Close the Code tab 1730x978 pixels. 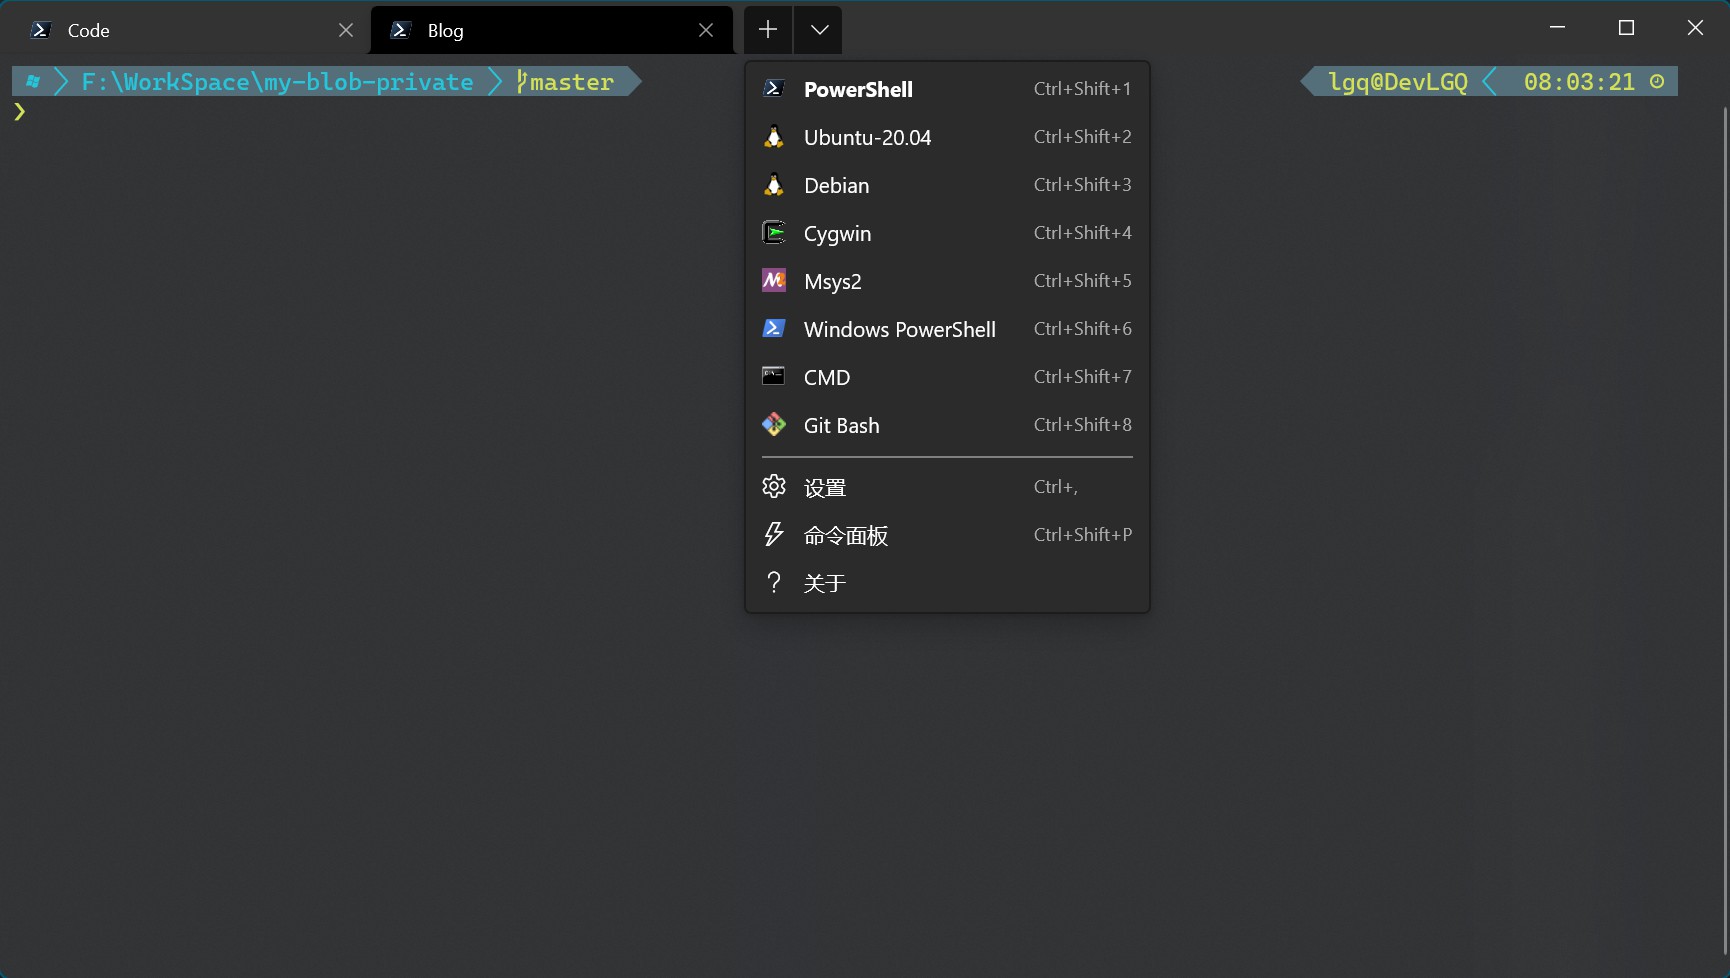(x=346, y=30)
